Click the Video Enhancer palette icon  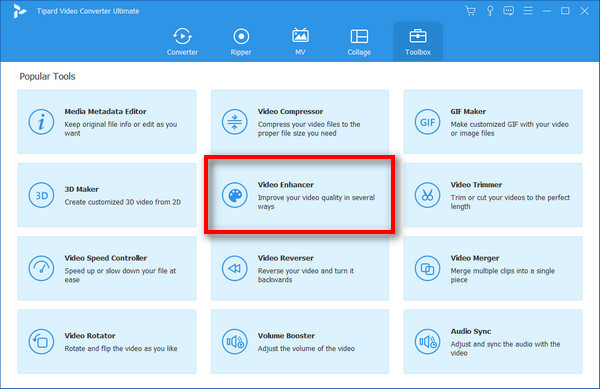235,195
